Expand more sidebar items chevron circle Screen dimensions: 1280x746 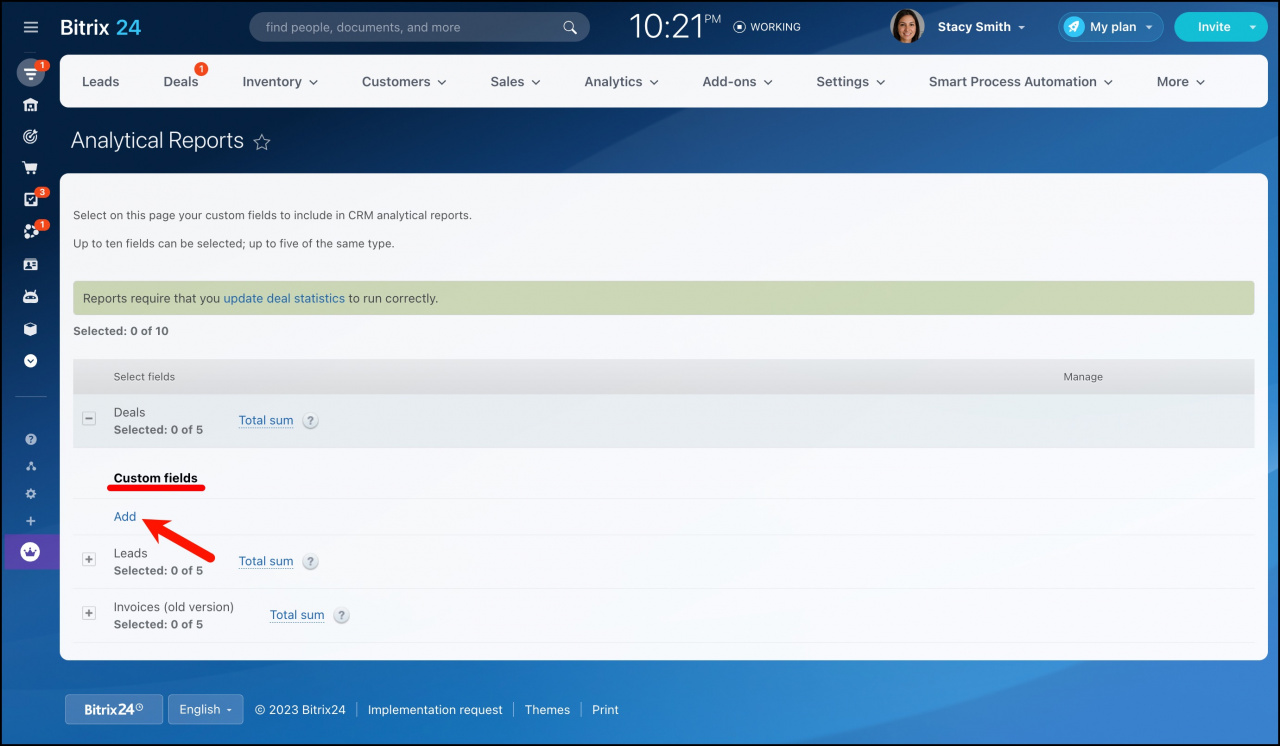pyautogui.click(x=30, y=361)
